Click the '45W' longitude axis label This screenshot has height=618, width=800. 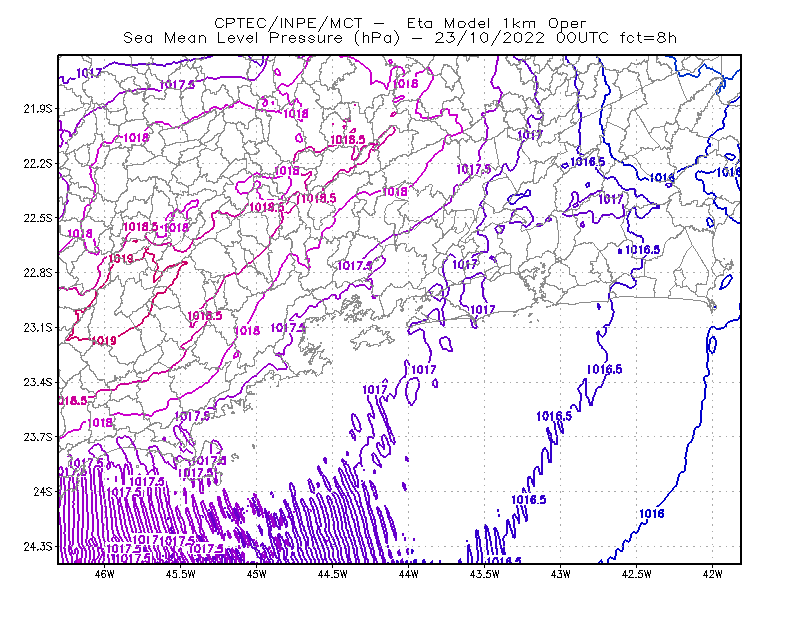pos(257,574)
